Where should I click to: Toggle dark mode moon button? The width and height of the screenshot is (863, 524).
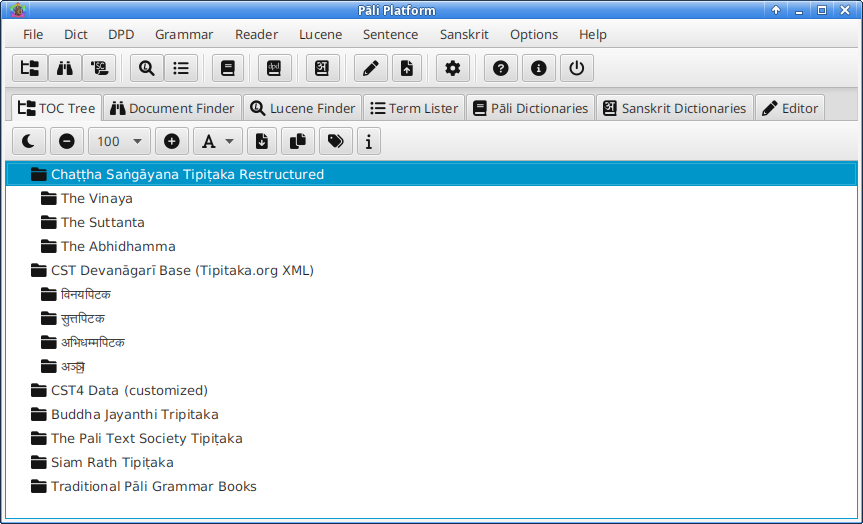click(x=29, y=141)
